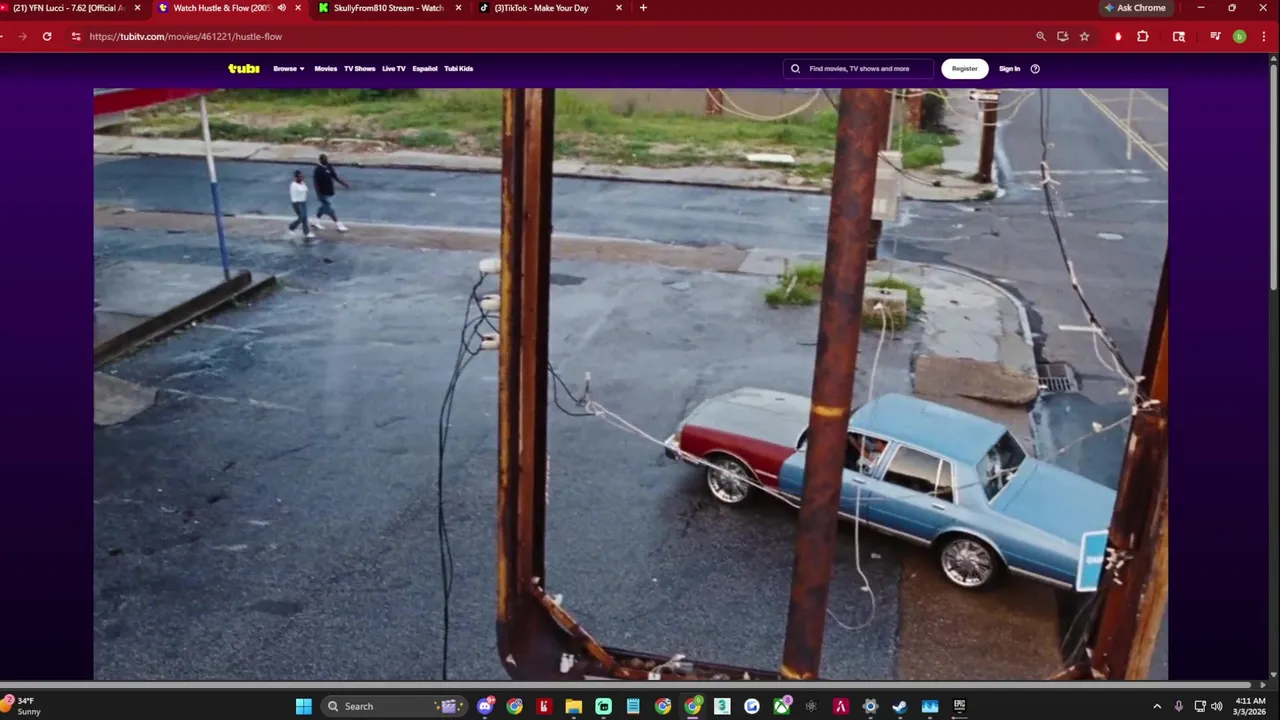Viewport: 1280px width, 720px height.
Task: Open File Explorer from the taskbar
Action: click(573, 706)
